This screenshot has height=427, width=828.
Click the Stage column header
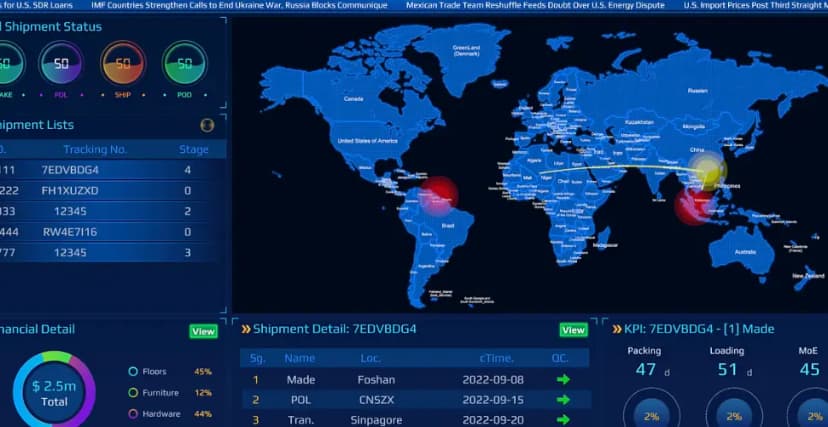193,149
